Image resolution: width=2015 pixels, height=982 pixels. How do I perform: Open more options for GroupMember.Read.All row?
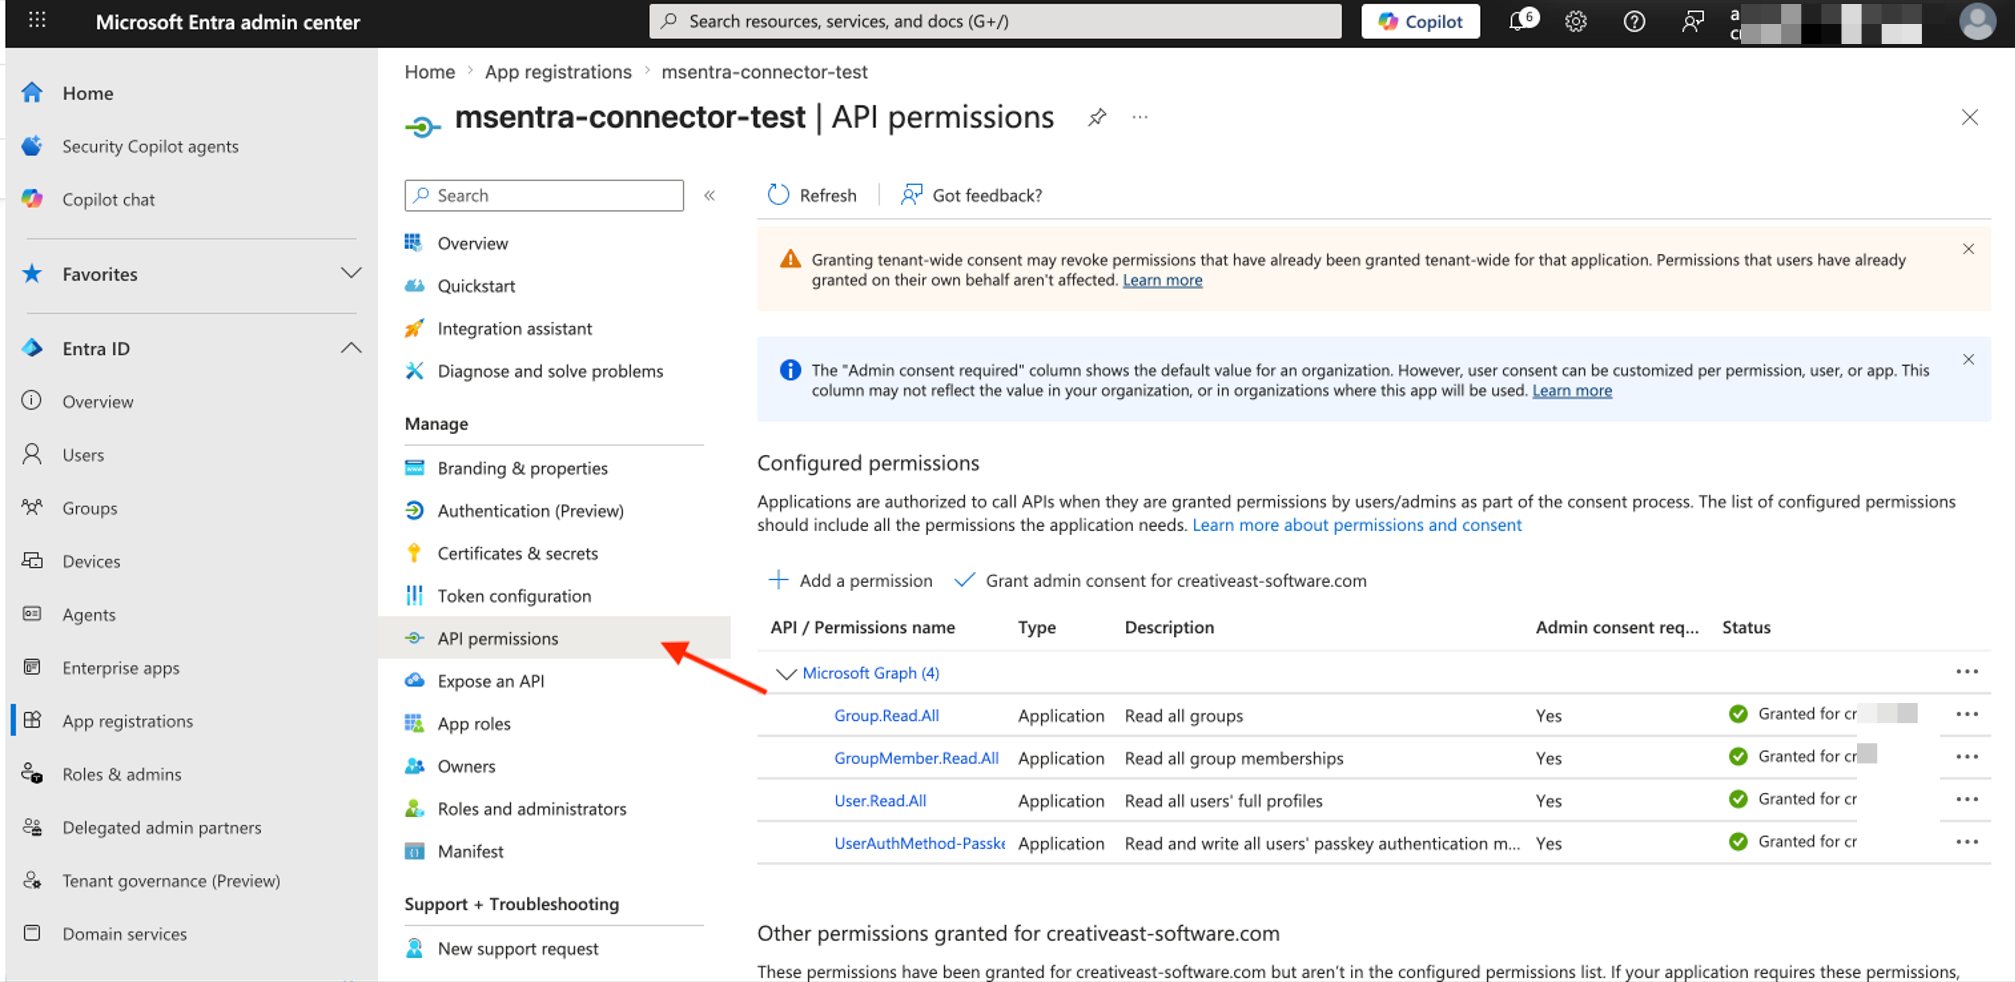1967,757
